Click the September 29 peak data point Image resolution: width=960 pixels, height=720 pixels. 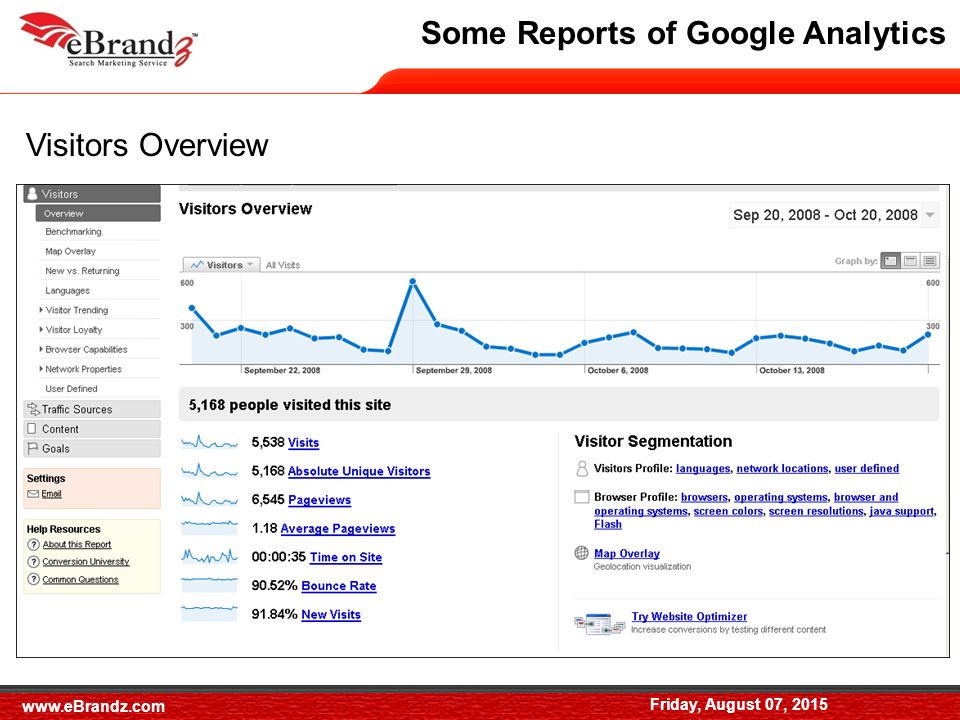click(413, 282)
